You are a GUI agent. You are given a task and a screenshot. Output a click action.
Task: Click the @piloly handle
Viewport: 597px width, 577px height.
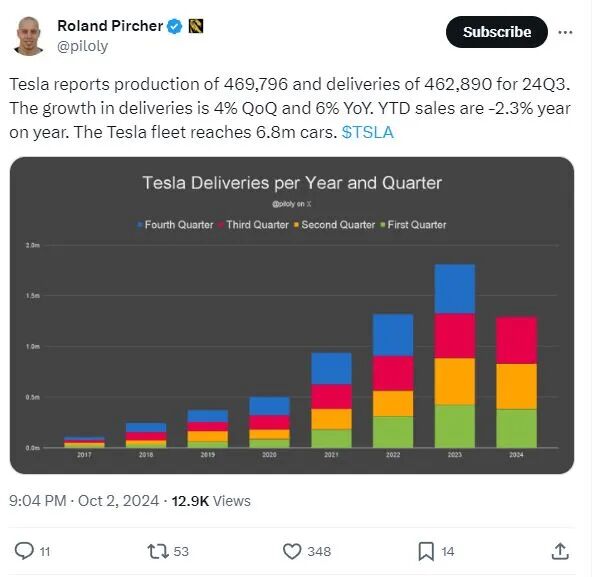(82, 46)
